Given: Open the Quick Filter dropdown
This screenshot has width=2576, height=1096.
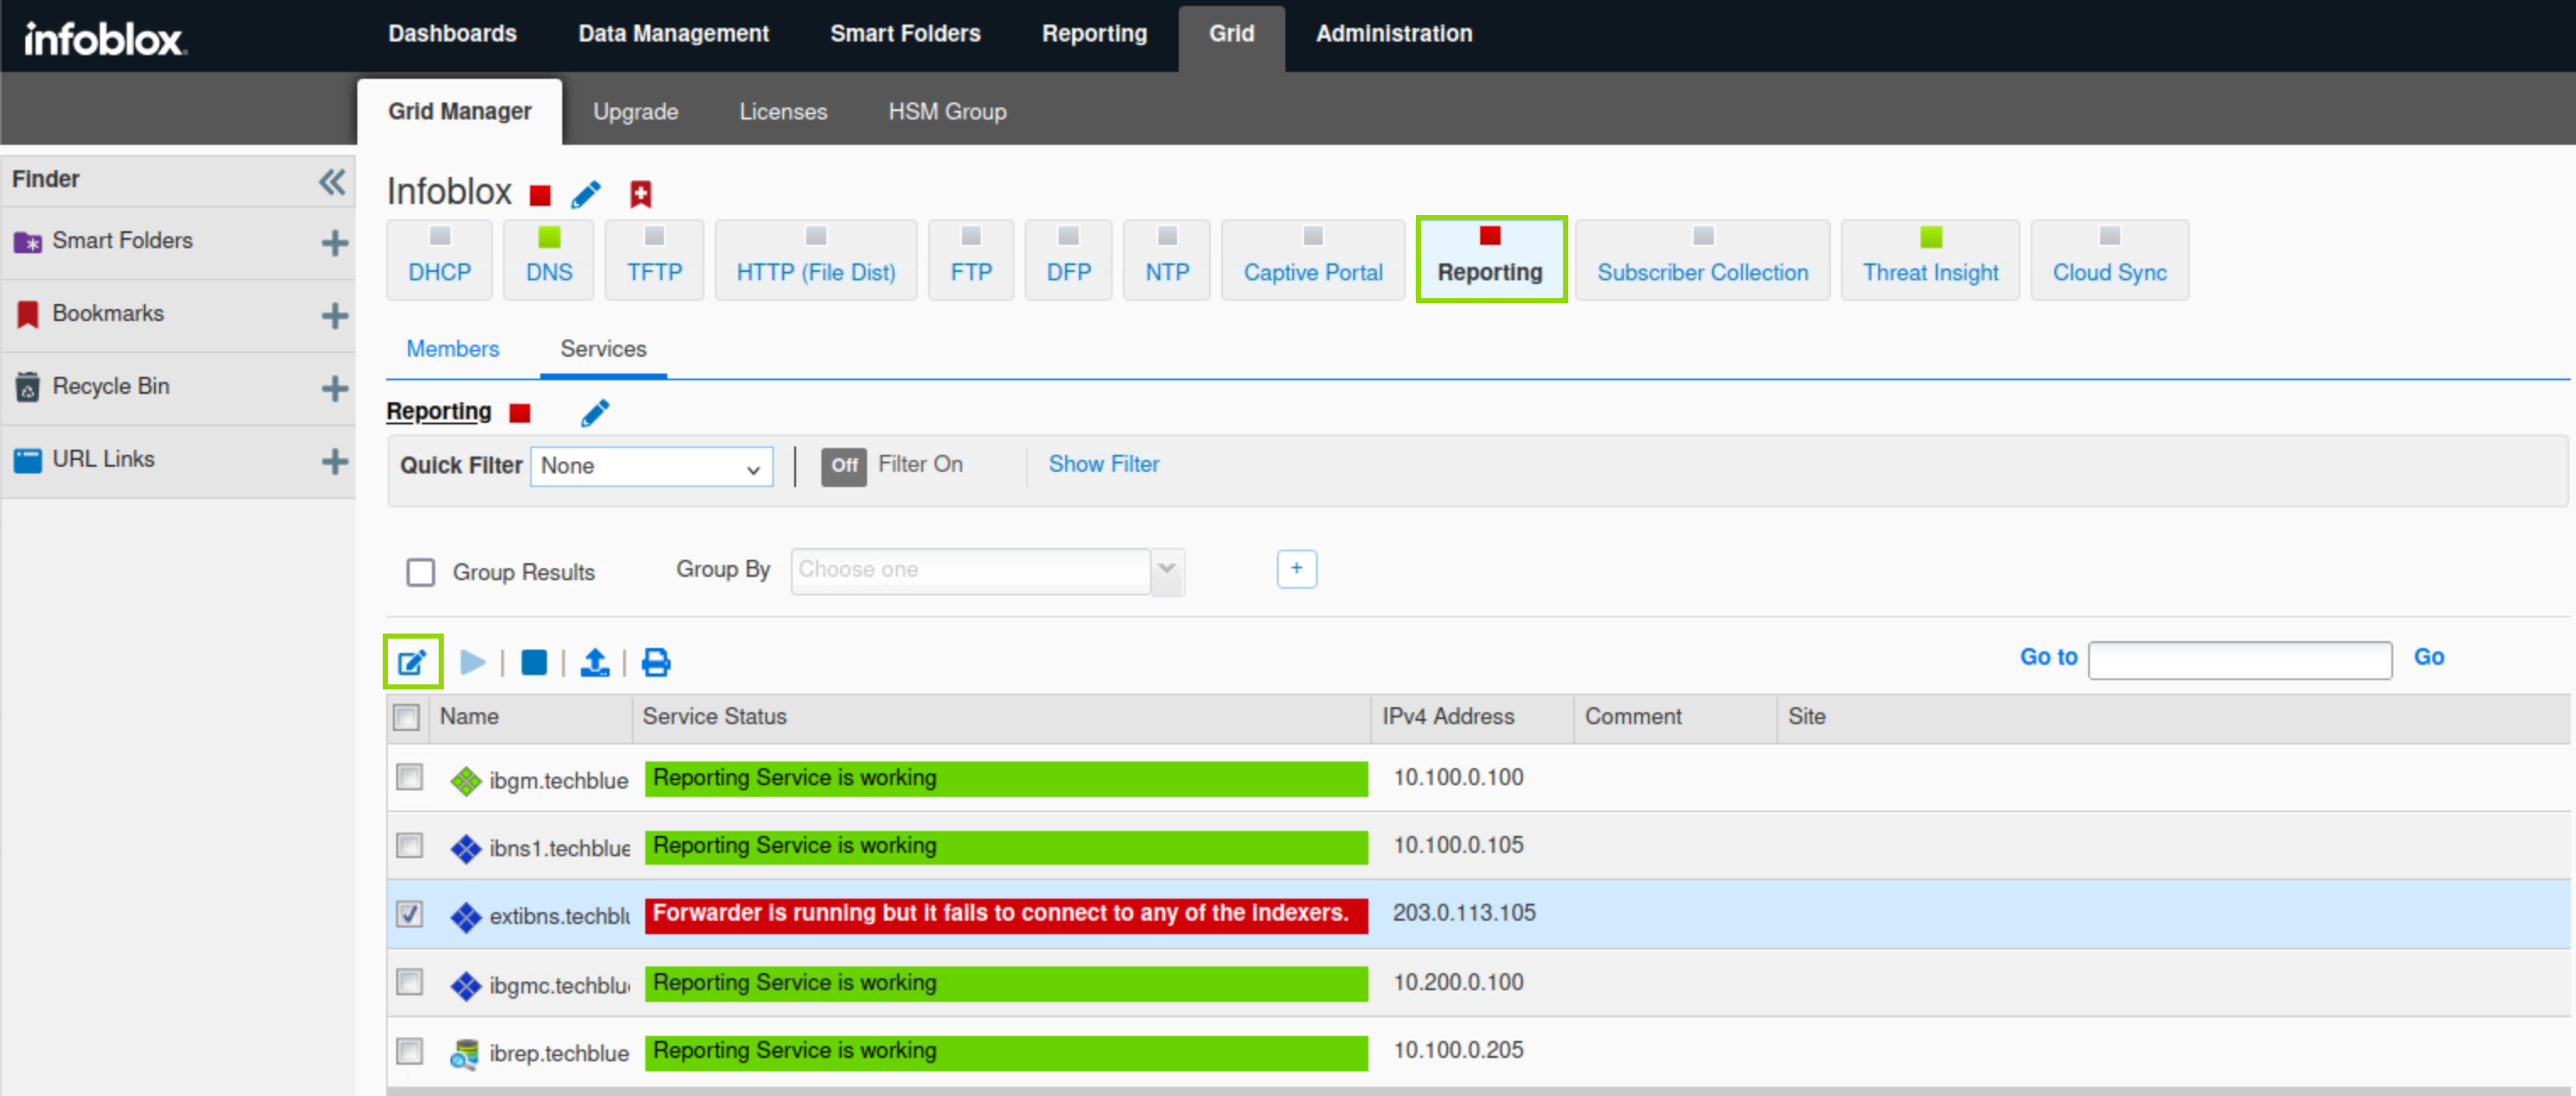Looking at the screenshot, I should [x=651, y=467].
